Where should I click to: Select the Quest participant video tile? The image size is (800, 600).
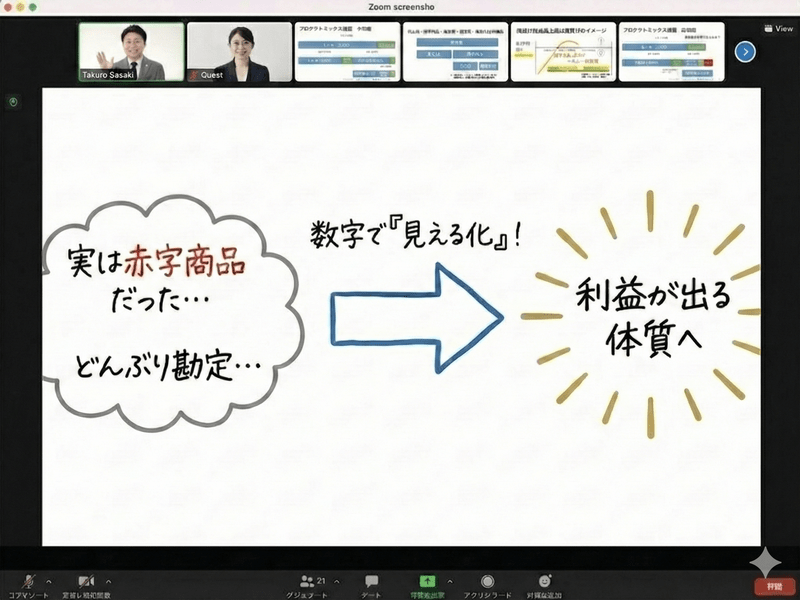click(x=239, y=52)
